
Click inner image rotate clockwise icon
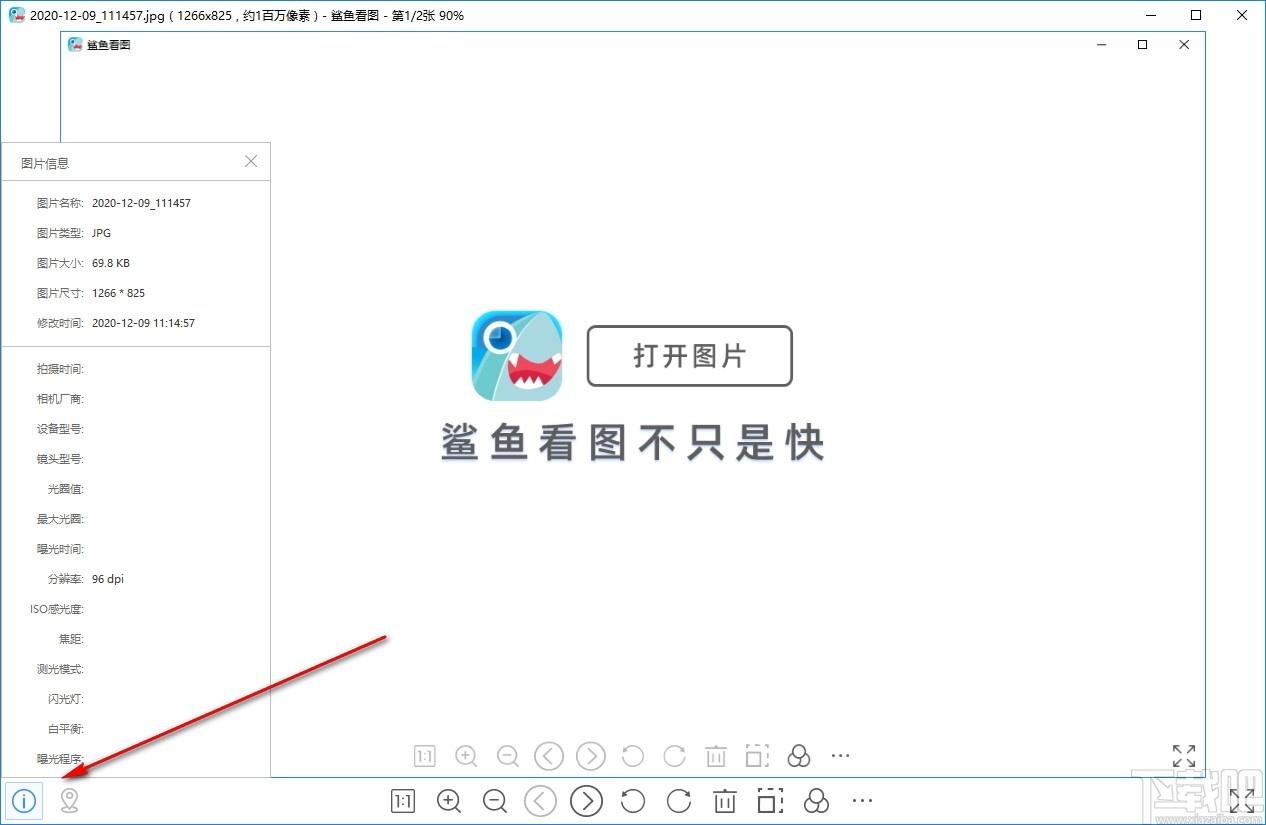click(x=675, y=757)
